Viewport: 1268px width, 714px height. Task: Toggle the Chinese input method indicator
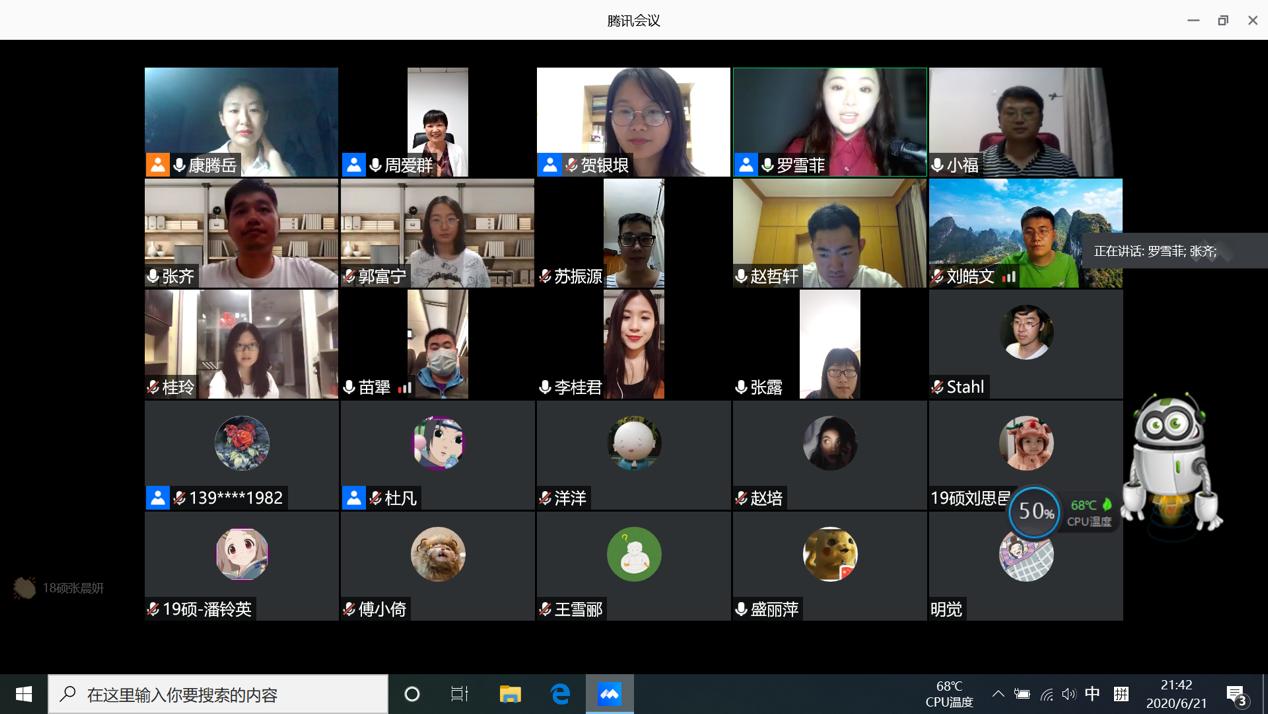point(1093,693)
